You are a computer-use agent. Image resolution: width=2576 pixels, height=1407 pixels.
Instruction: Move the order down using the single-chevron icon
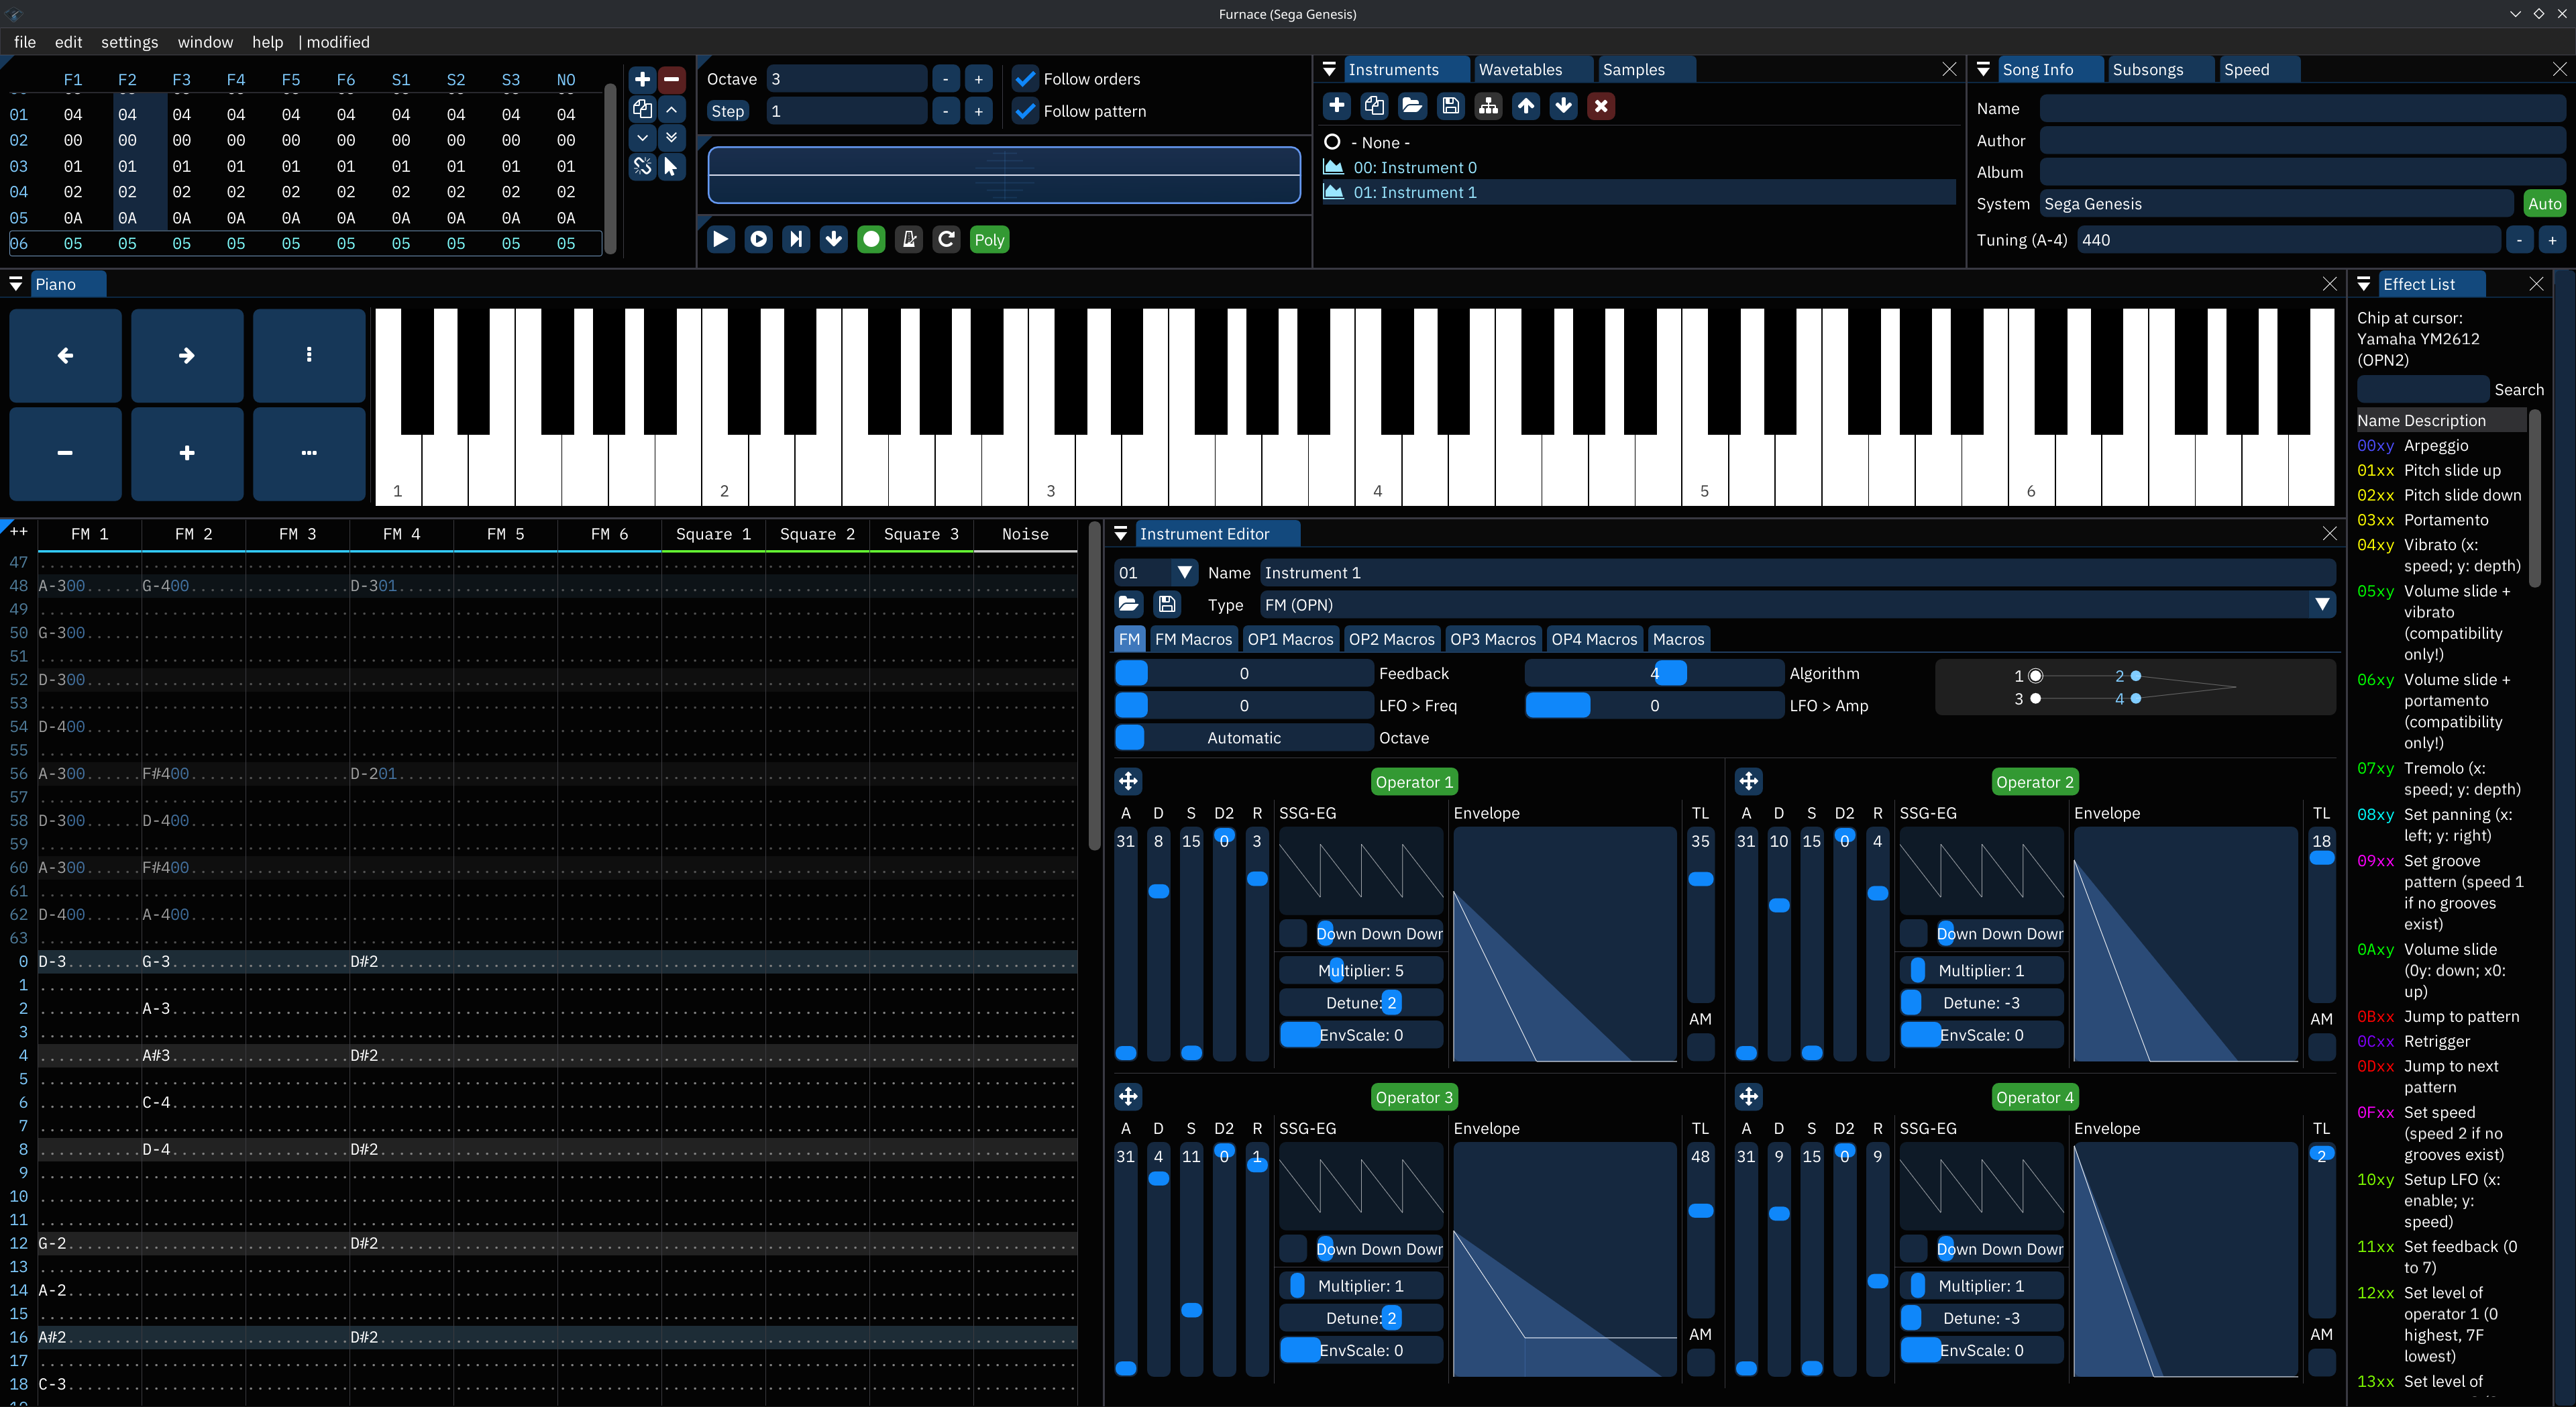tap(642, 137)
